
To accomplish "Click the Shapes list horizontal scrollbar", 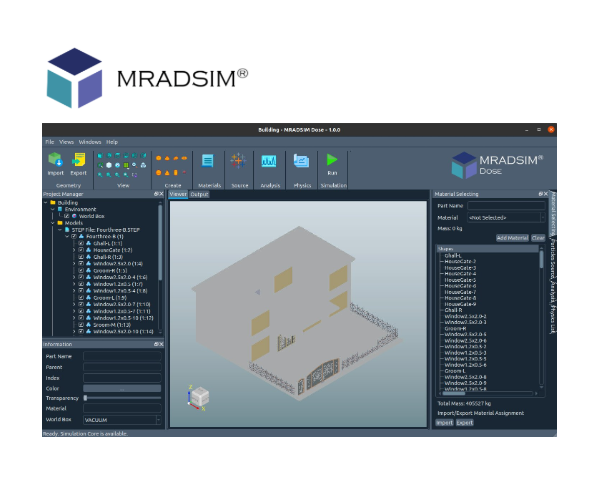I will [x=487, y=393].
